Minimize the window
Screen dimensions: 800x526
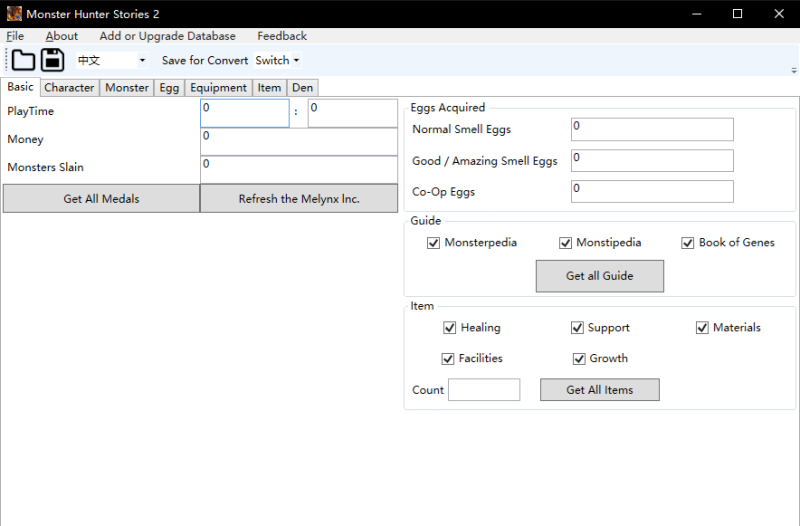(x=697, y=14)
